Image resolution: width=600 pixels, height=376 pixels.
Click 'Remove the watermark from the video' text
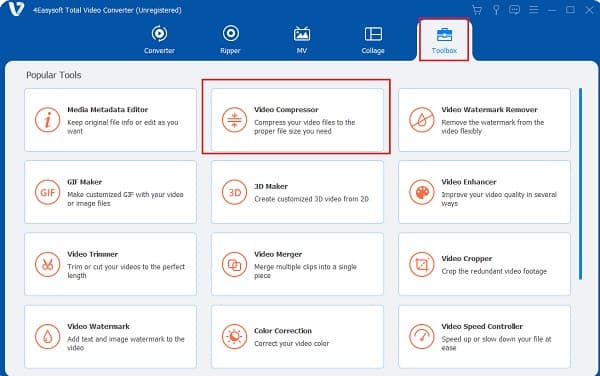[x=492, y=127]
